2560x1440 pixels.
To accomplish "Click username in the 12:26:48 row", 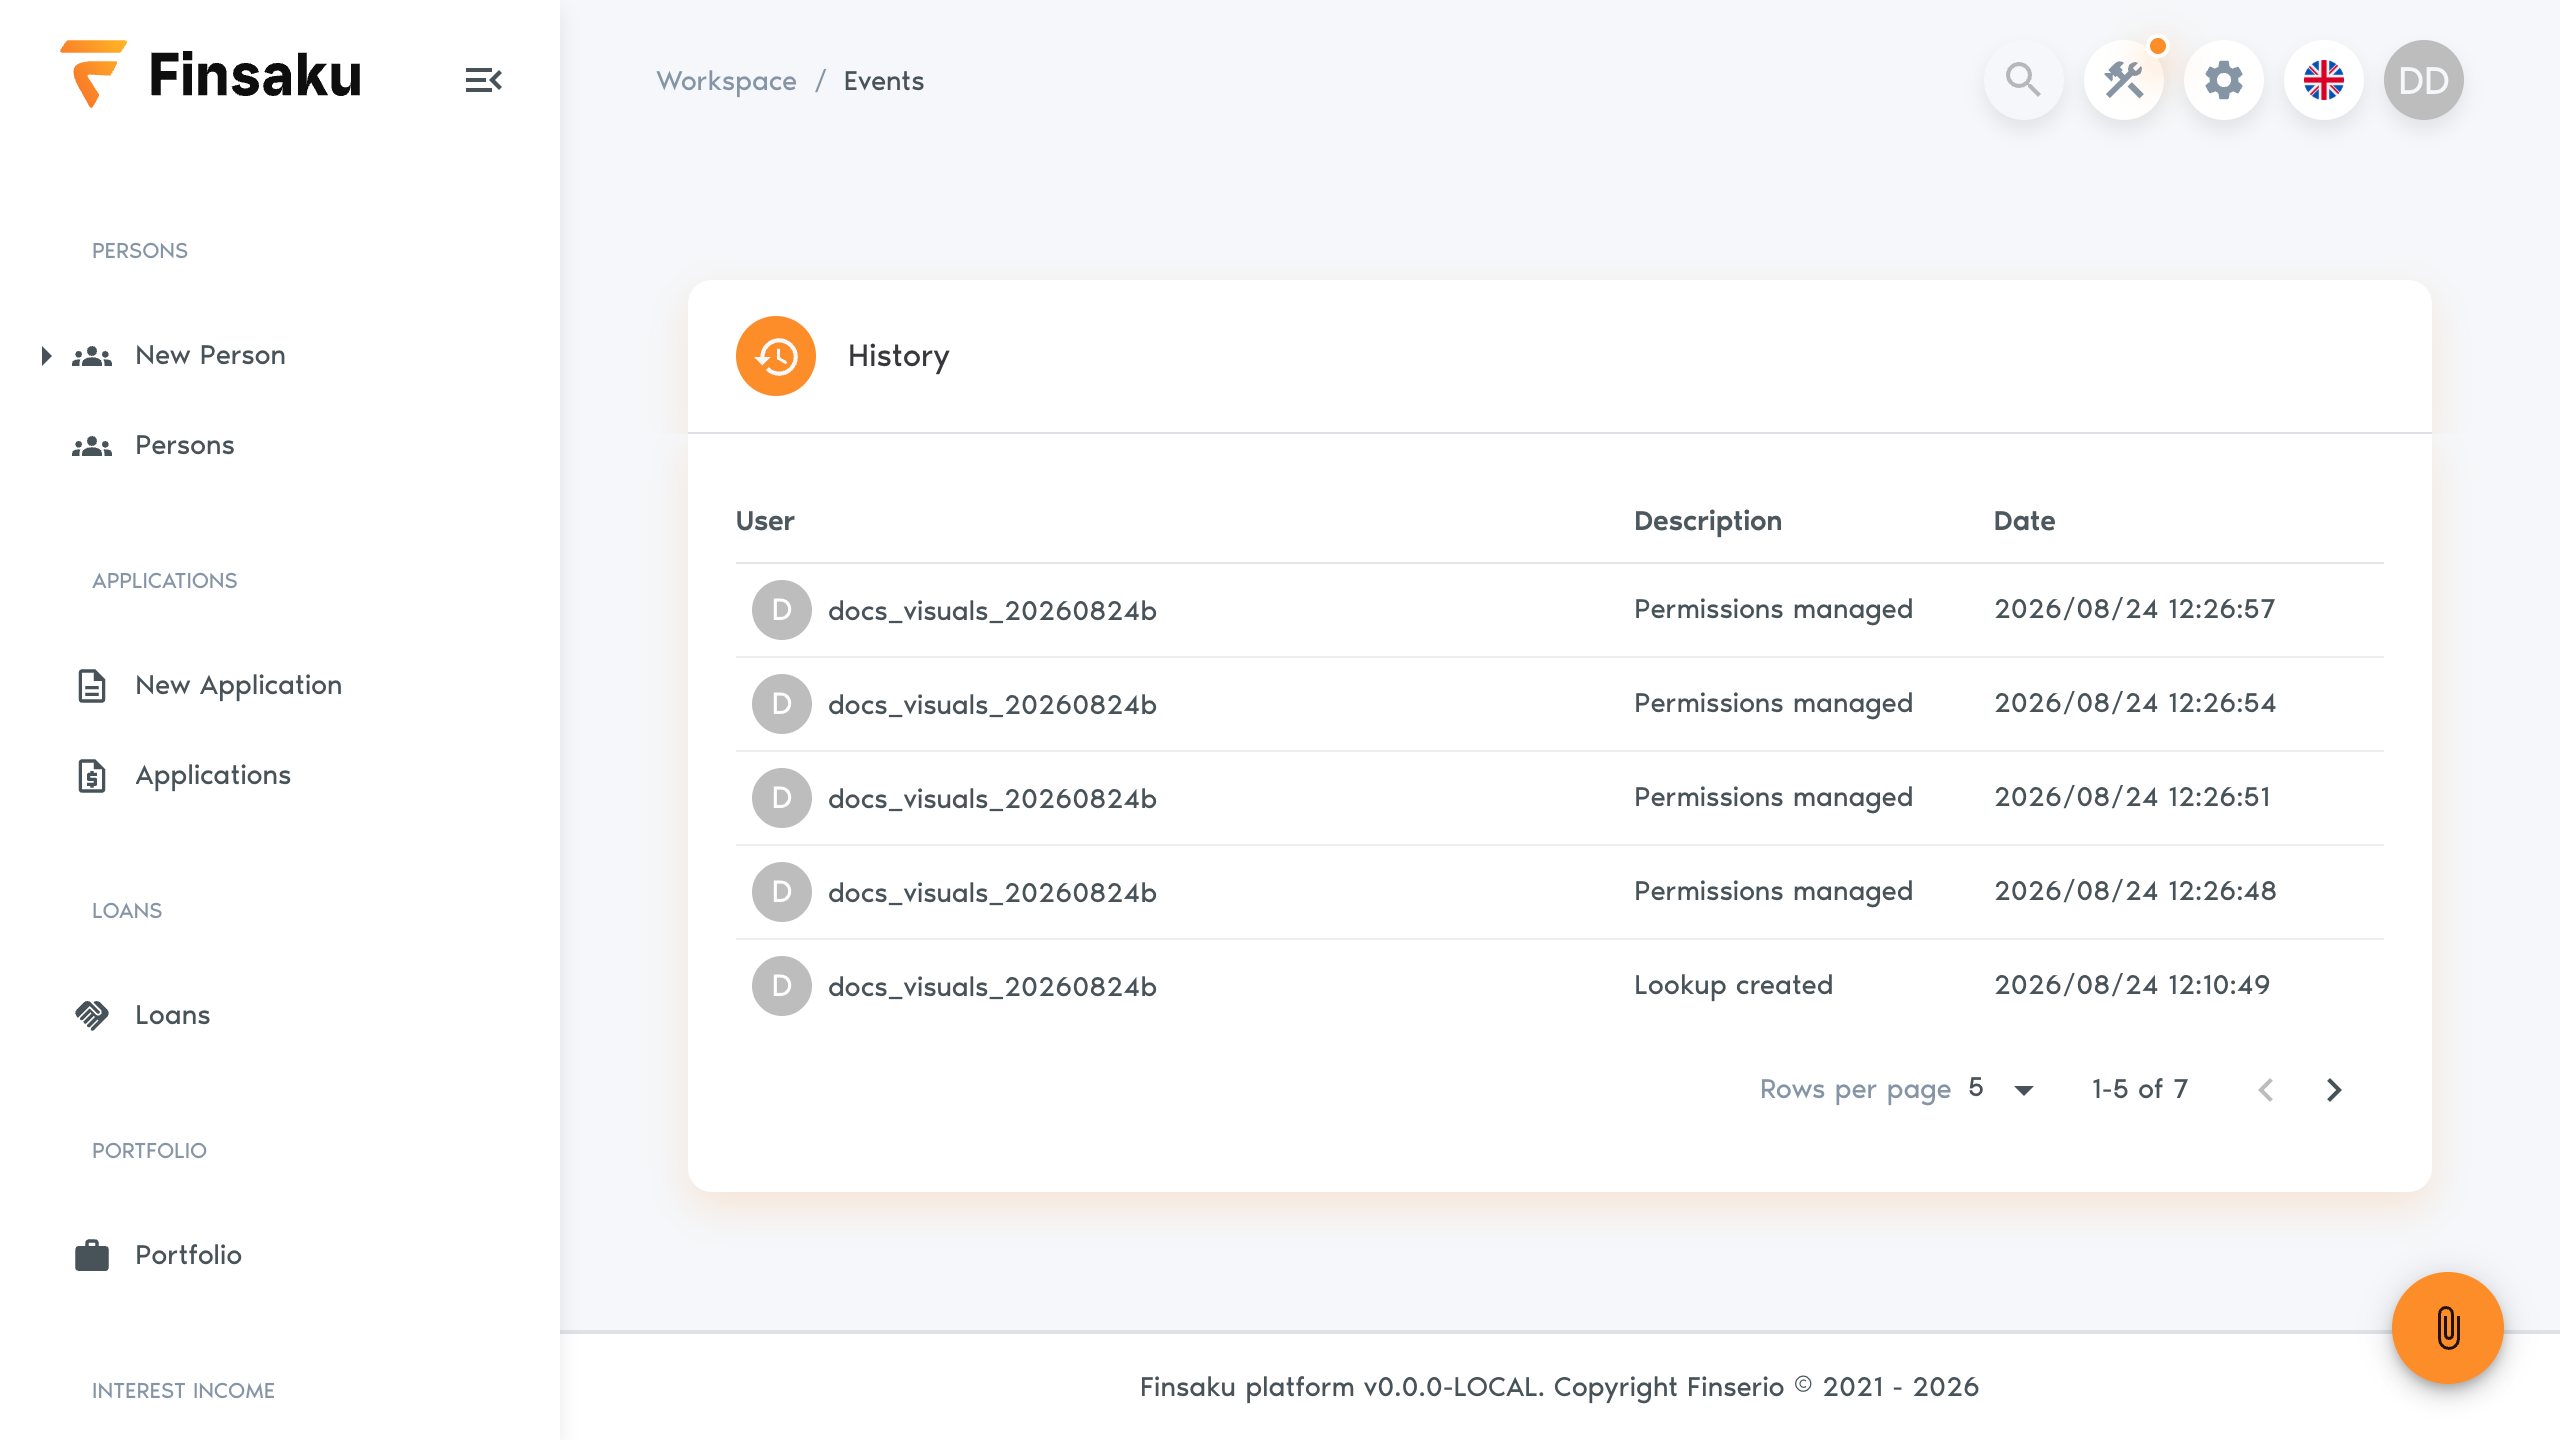I will (x=992, y=893).
